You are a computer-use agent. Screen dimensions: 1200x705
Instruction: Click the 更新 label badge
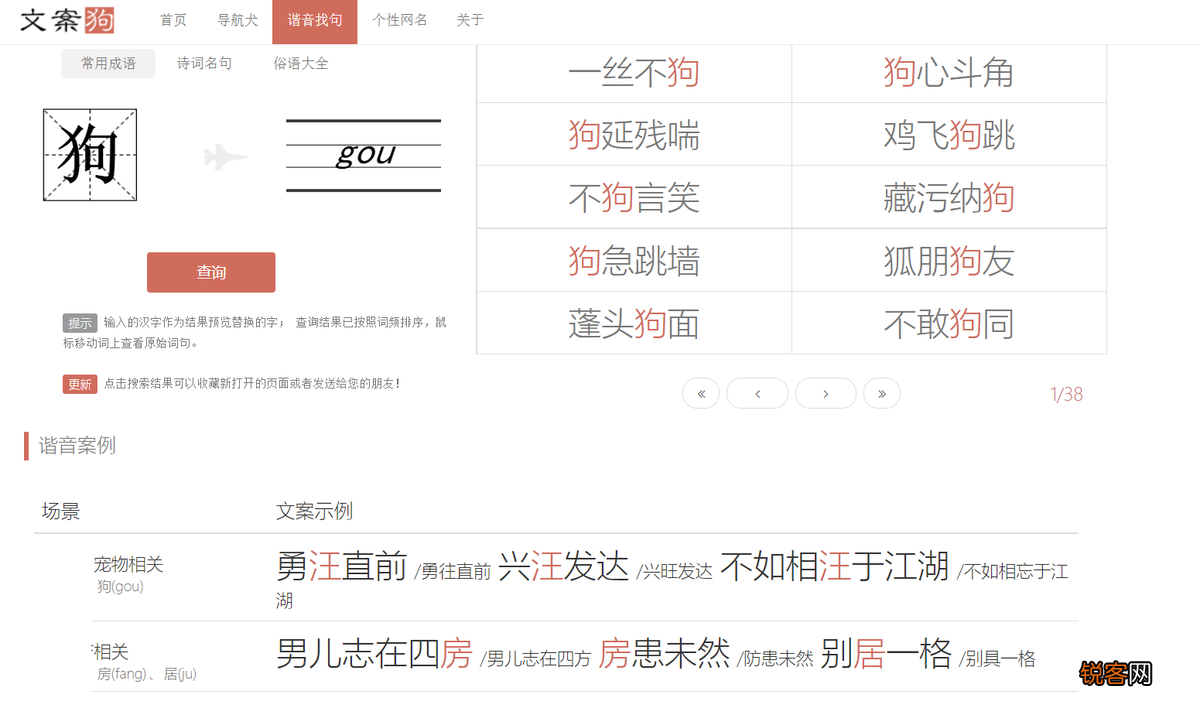pos(80,384)
